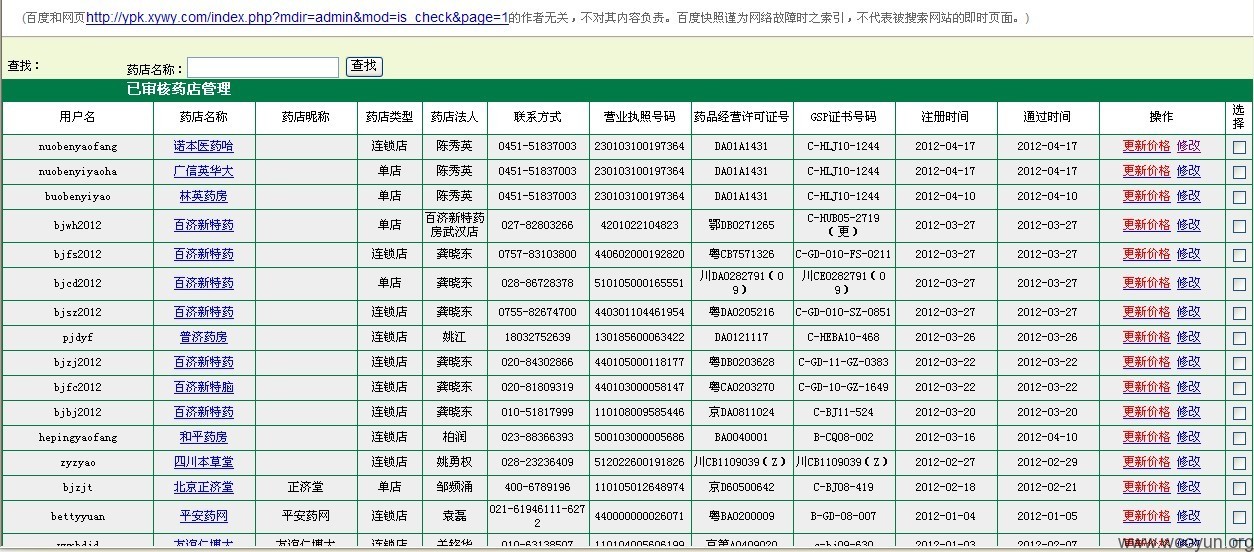1254x552 pixels.
Task: Select permit number 粤BA0200009 cell
Action: (x=741, y=516)
